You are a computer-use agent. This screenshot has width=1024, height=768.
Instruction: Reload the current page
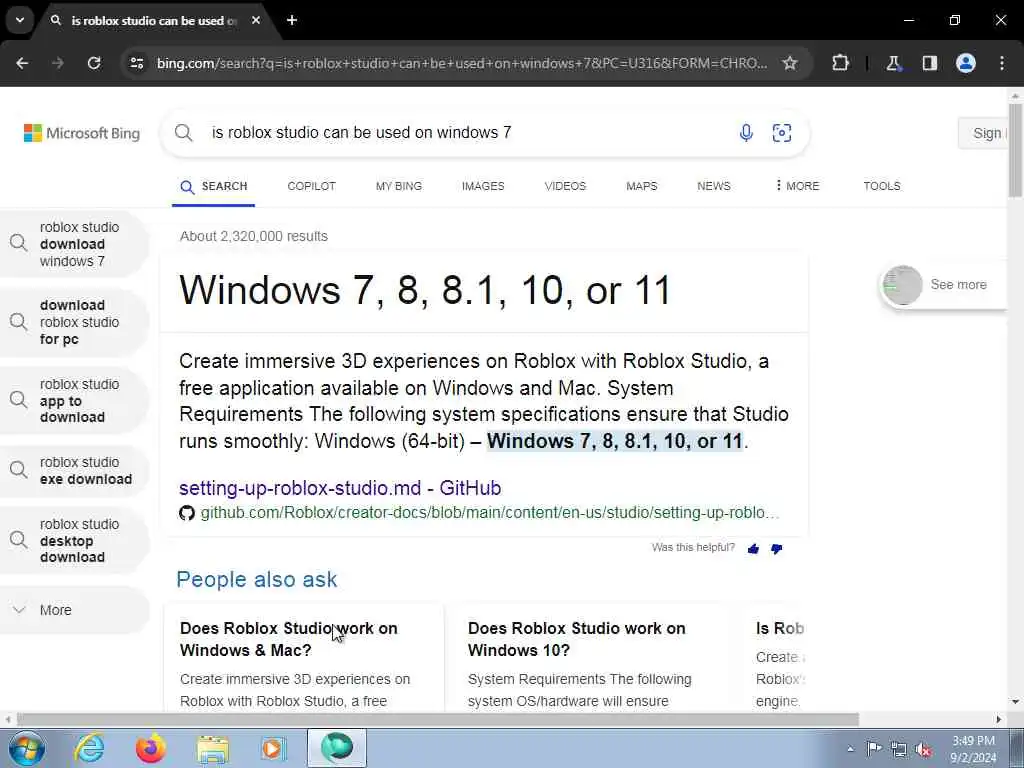tap(94, 63)
